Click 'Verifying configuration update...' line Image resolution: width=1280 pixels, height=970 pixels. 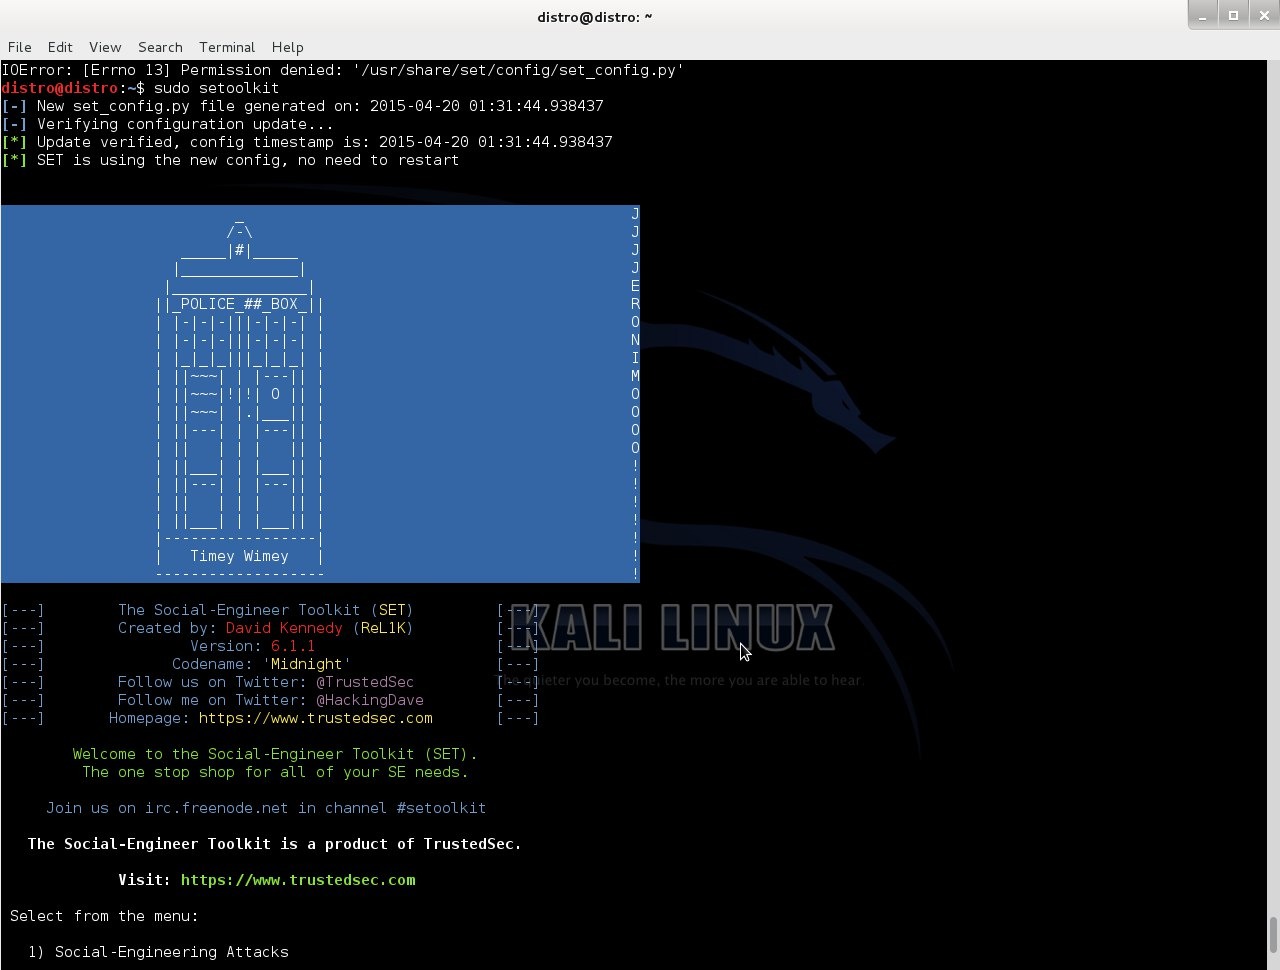(168, 124)
